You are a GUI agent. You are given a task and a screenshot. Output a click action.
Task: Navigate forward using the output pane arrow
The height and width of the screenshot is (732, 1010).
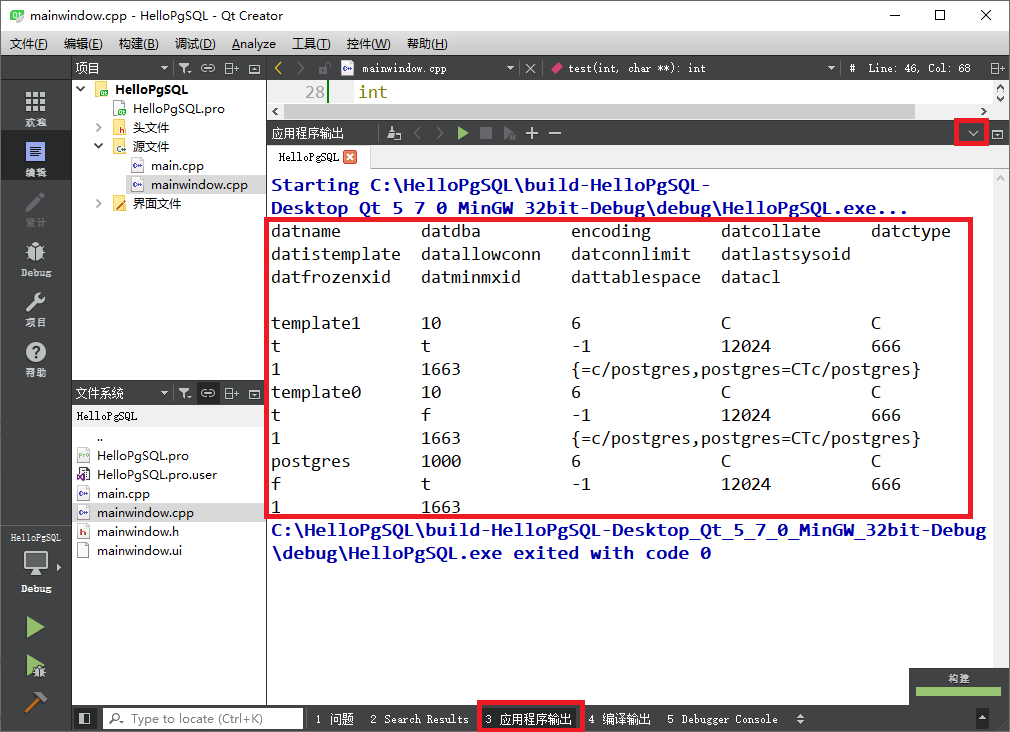[x=440, y=131]
